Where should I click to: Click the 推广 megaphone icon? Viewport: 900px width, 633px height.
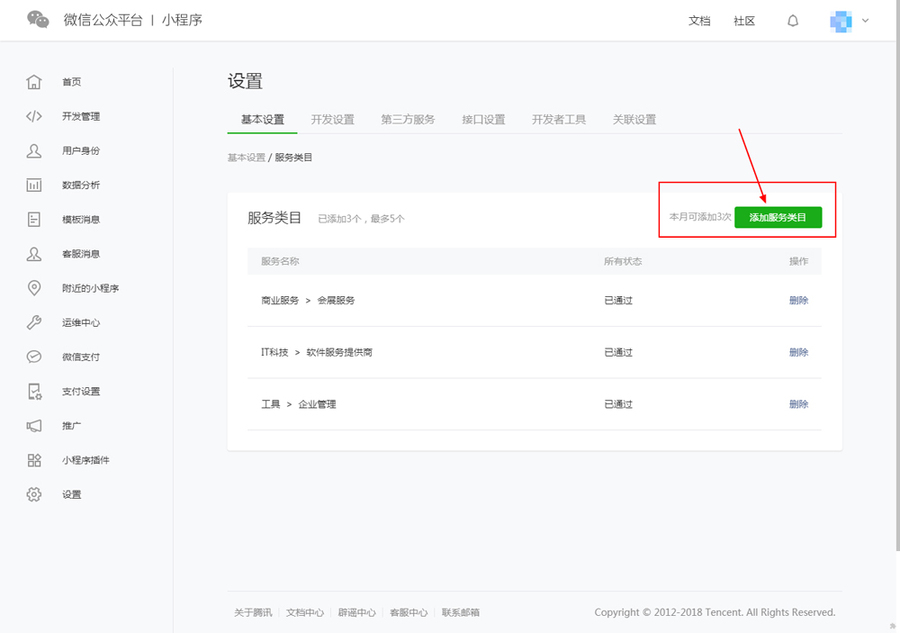[x=34, y=426]
